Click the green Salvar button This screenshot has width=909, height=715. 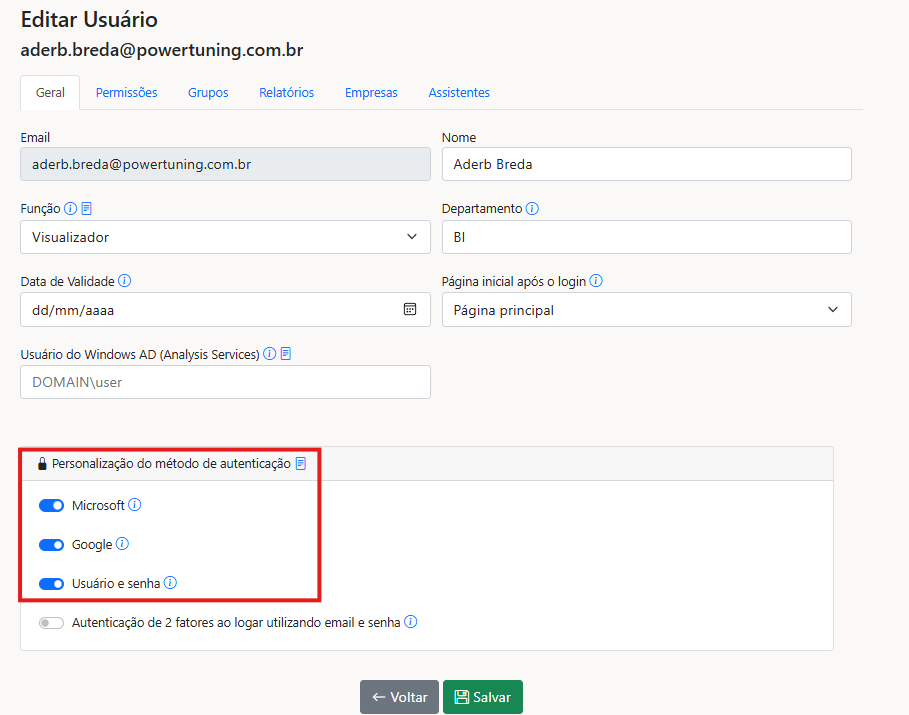tap(482, 697)
